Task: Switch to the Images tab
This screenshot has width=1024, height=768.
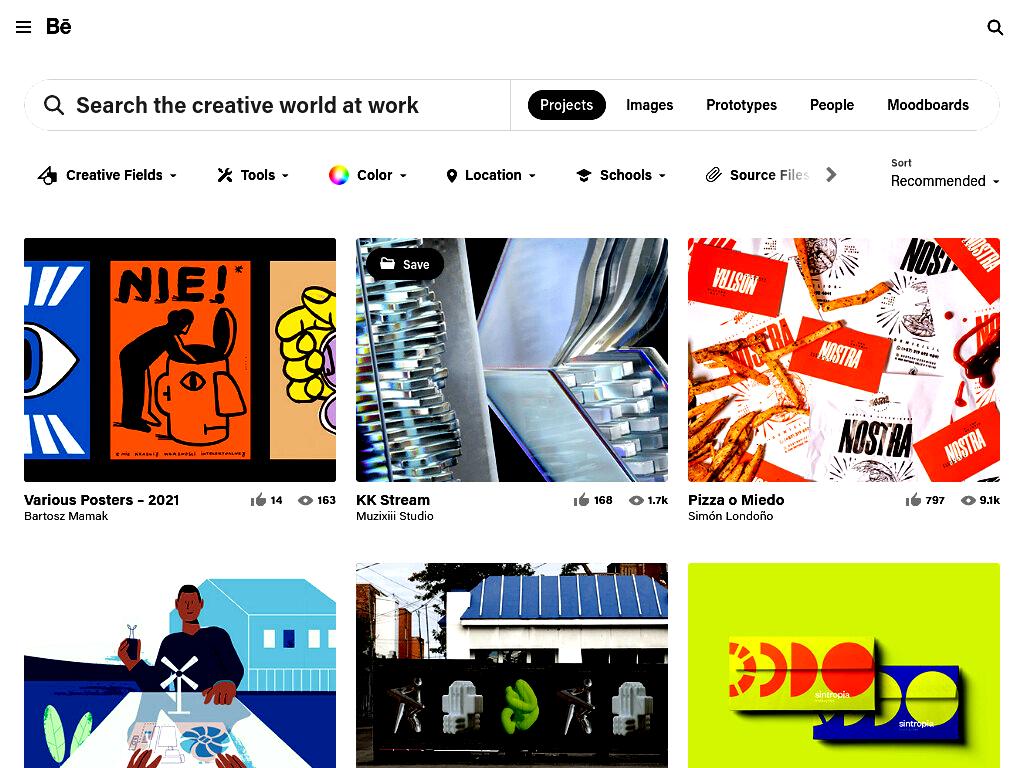Action: click(649, 105)
